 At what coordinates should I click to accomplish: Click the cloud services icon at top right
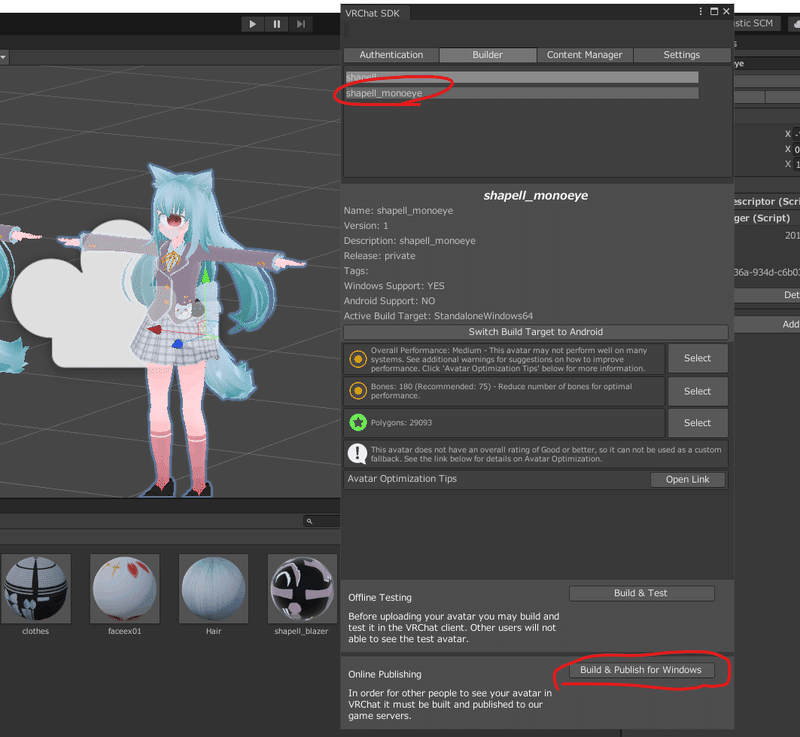coord(796,24)
